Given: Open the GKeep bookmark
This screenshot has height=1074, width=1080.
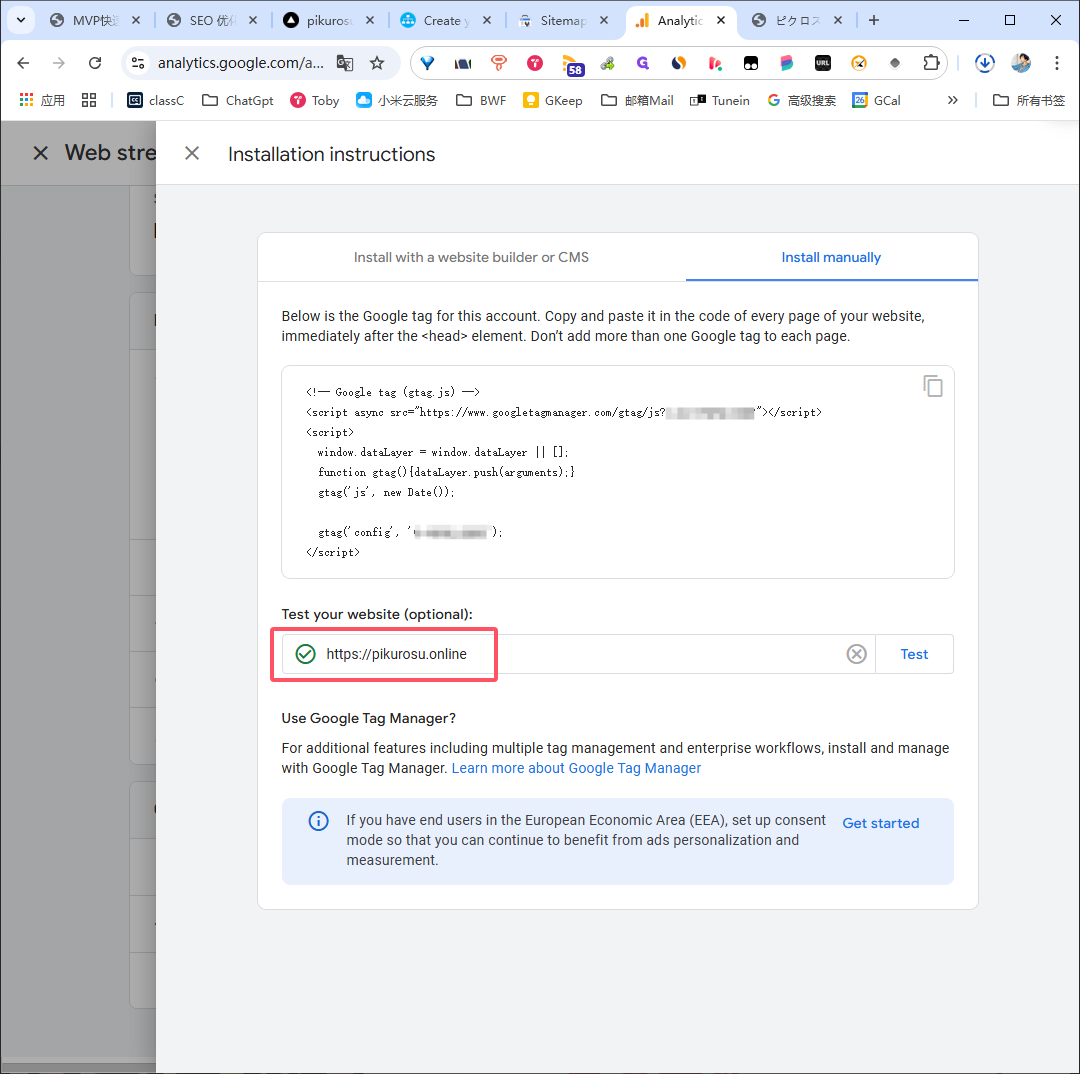Looking at the screenshot, I should tap(553, 101).
